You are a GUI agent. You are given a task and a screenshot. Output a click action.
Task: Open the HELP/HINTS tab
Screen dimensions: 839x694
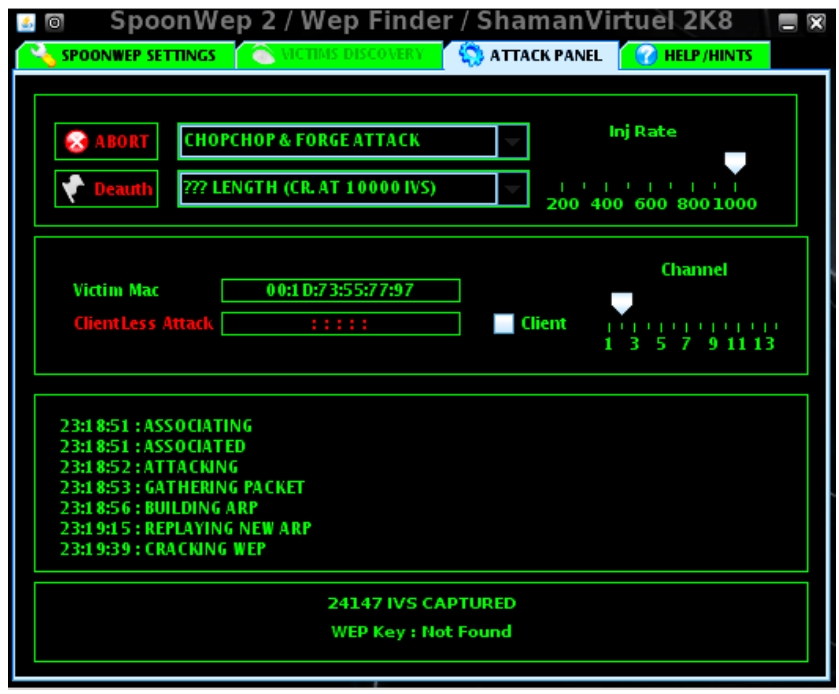coord(696,55)
